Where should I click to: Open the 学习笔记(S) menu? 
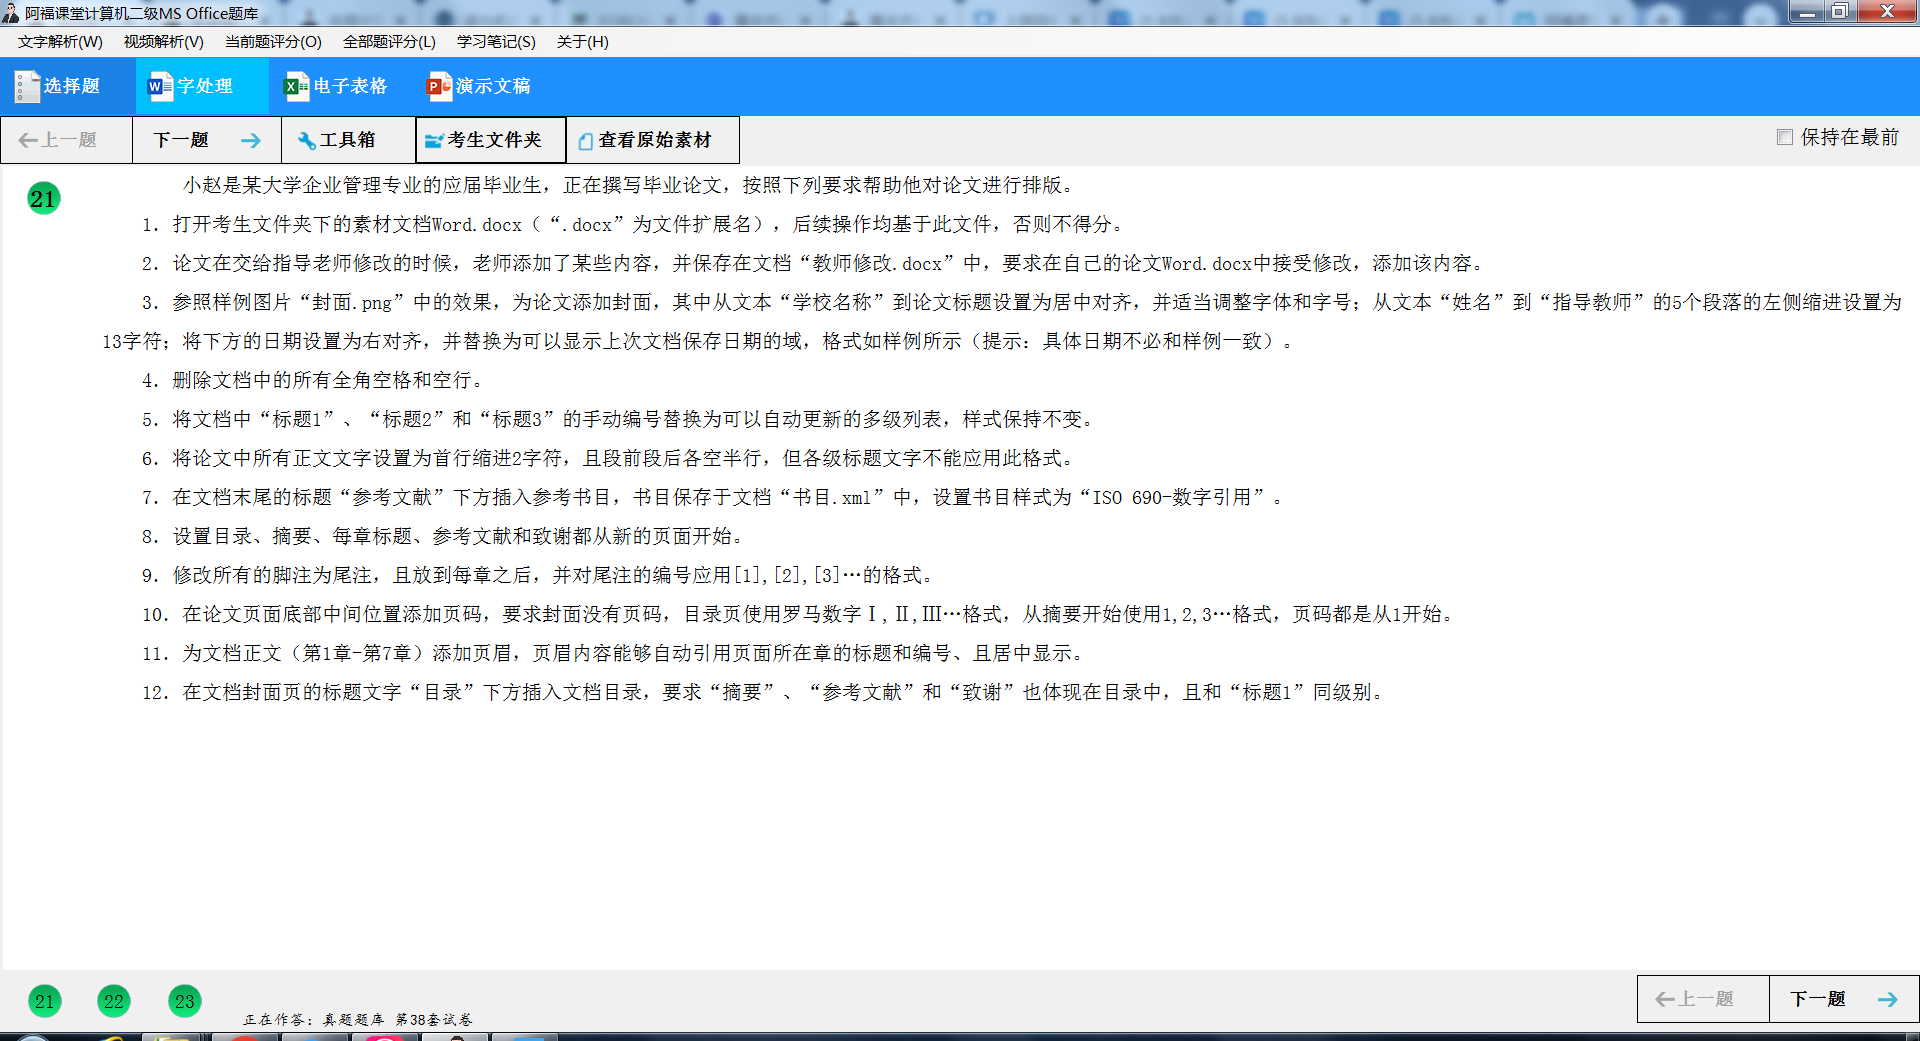(495, 42)
